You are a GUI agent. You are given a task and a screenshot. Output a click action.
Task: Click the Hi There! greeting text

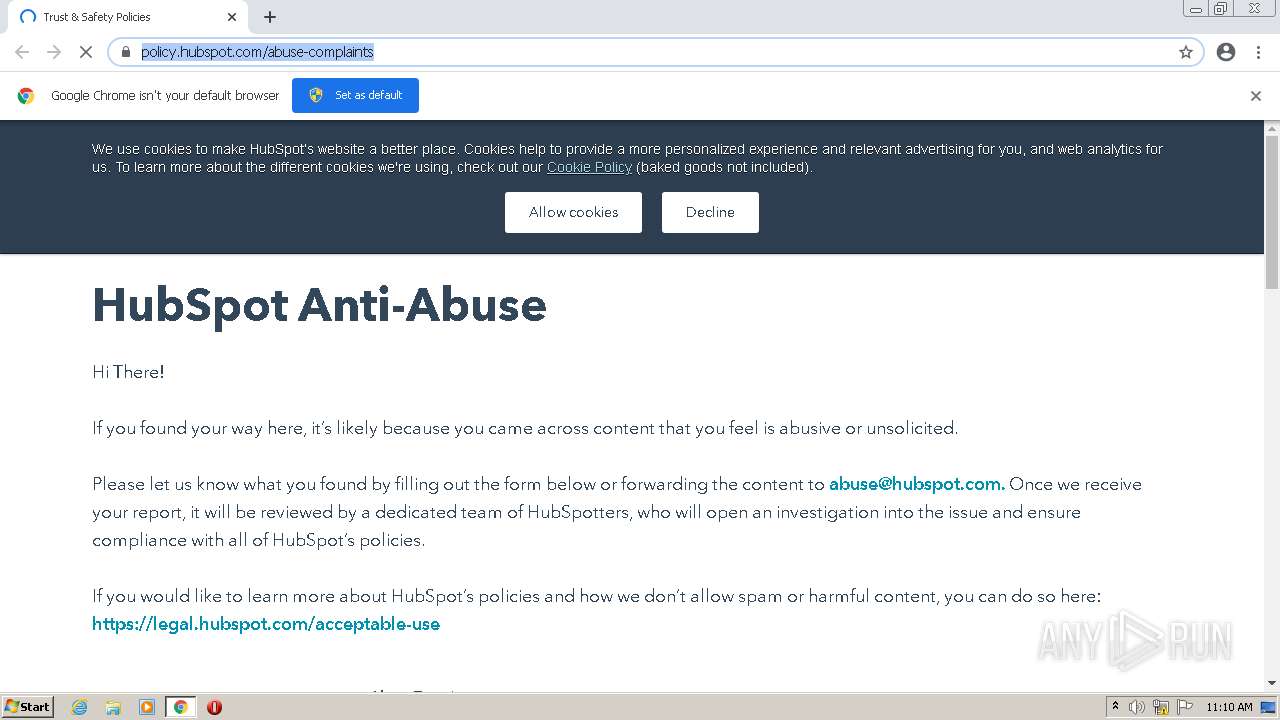pos(128,372)
